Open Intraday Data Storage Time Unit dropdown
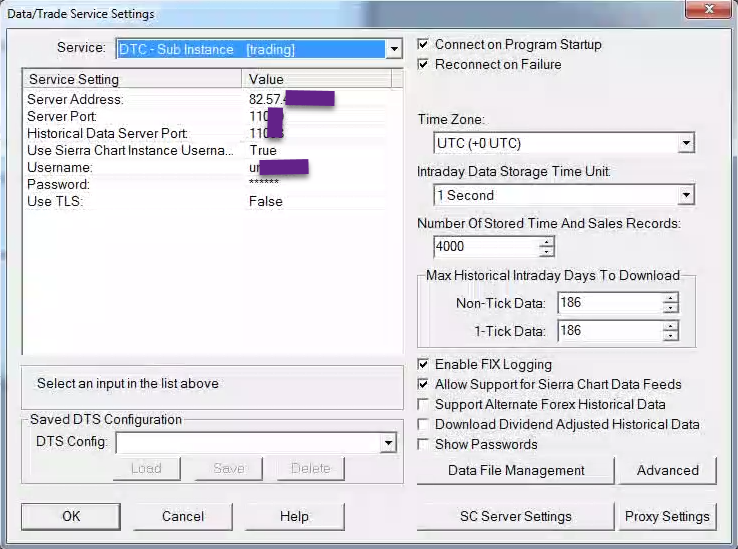 tap(686, 195)
